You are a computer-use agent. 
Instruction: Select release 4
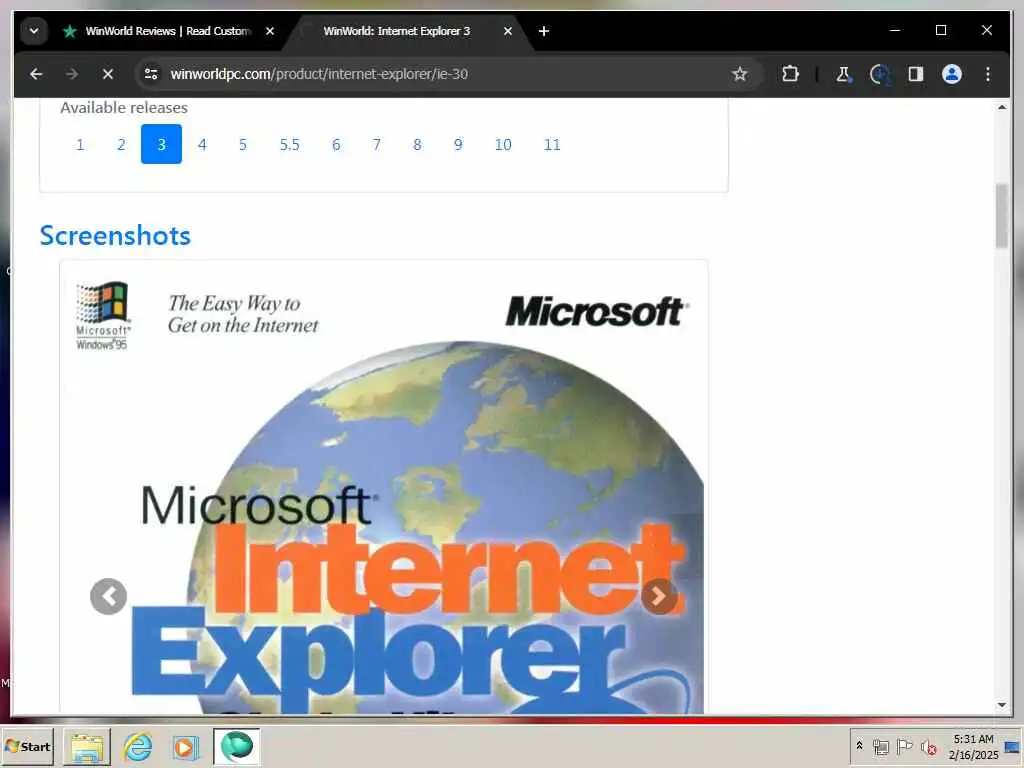coord(202,144)
